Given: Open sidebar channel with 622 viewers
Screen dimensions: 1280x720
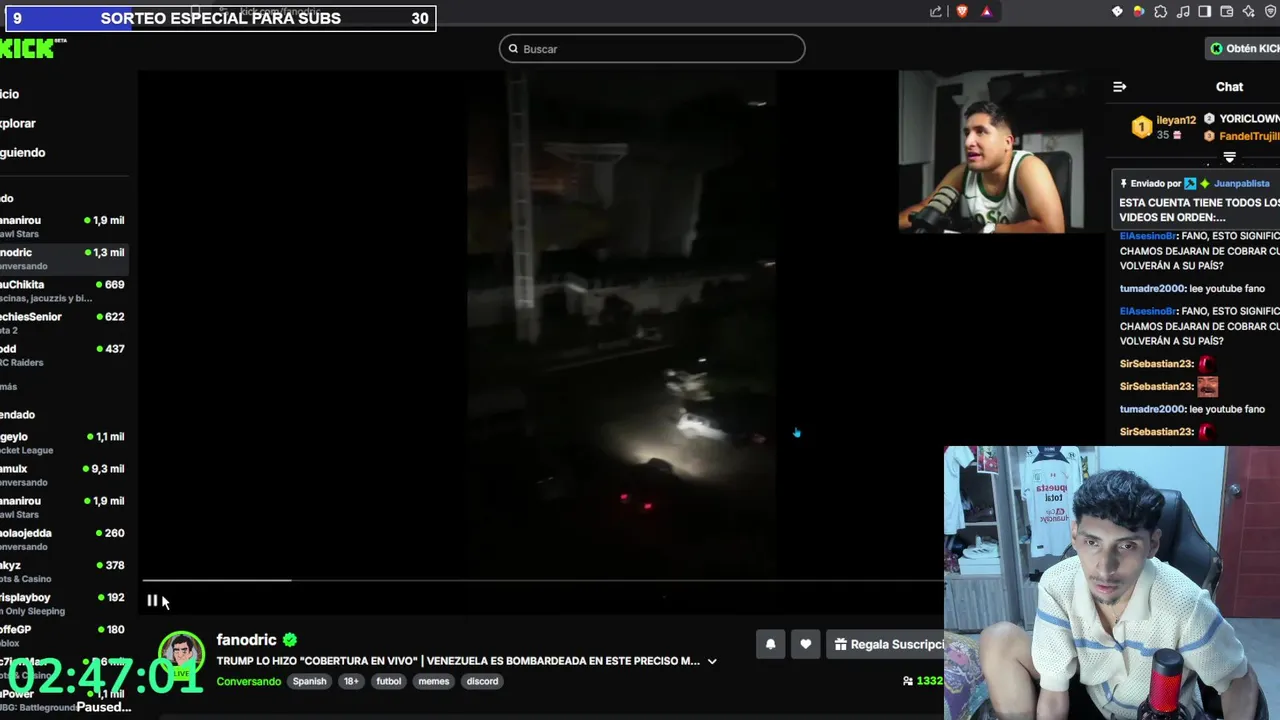Looking at the screenshot, I should [64, 322].
